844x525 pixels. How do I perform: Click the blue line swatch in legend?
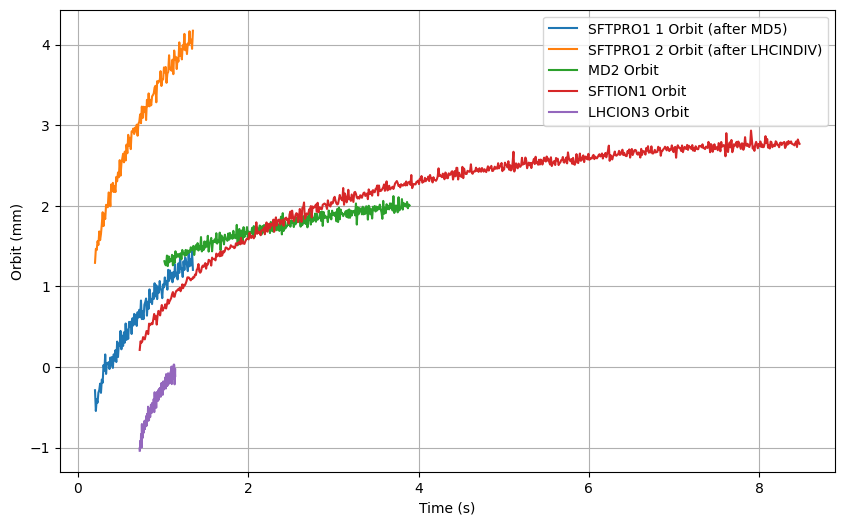564,30
